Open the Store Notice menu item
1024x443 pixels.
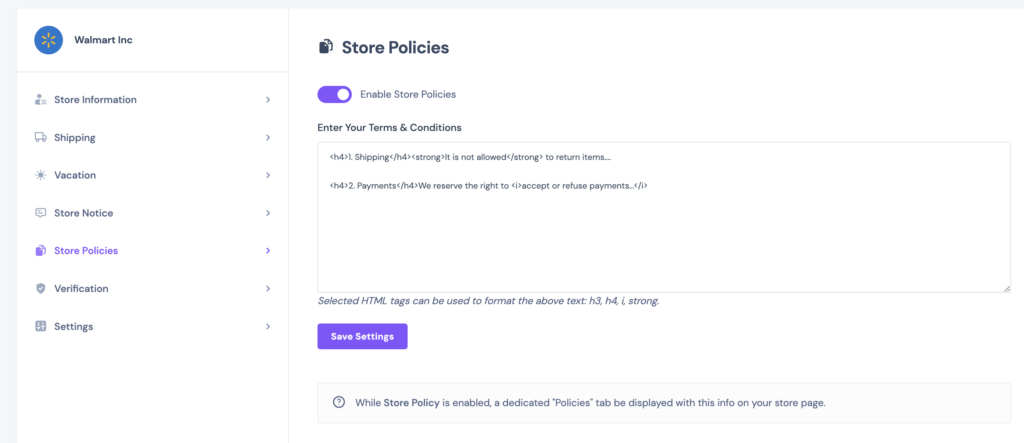tap(153, 213)
